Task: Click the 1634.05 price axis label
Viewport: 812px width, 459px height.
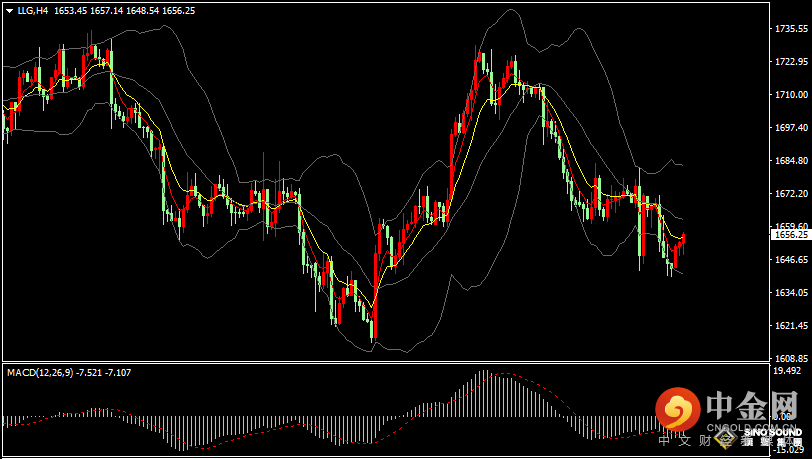Action: pyautogui.click(x=791, y=292)
